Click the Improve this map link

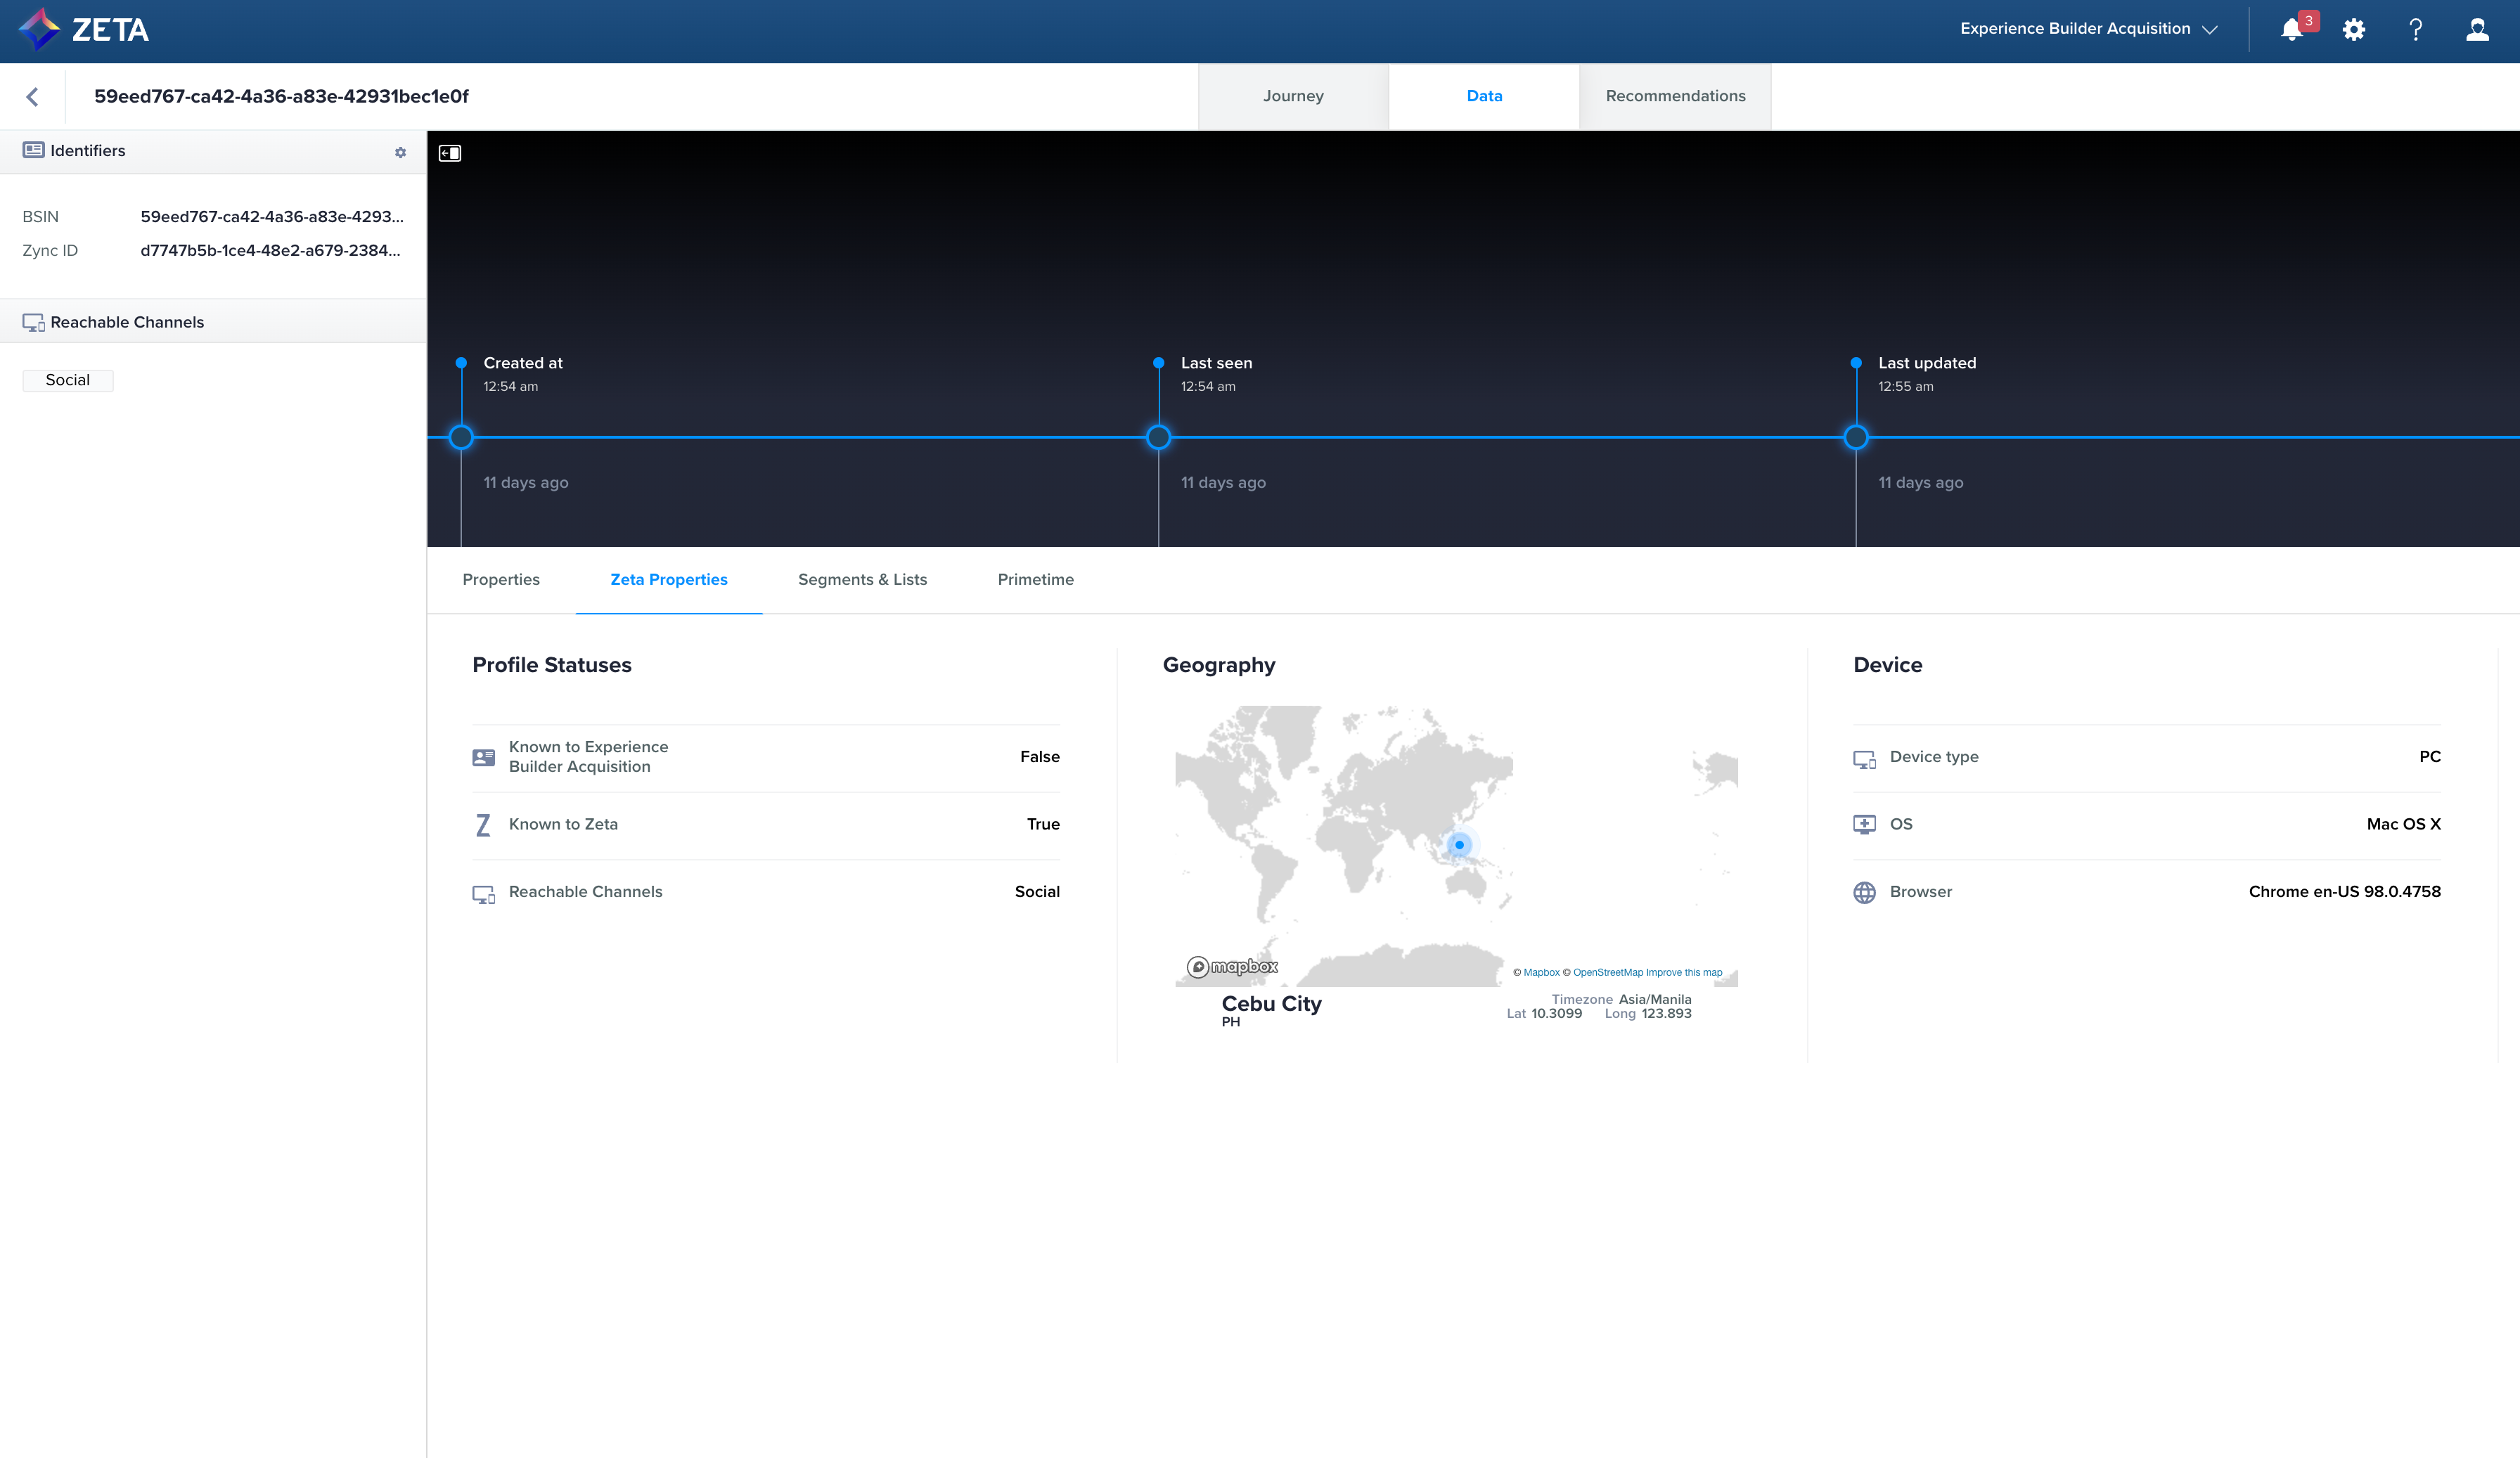pos(1684,972)
